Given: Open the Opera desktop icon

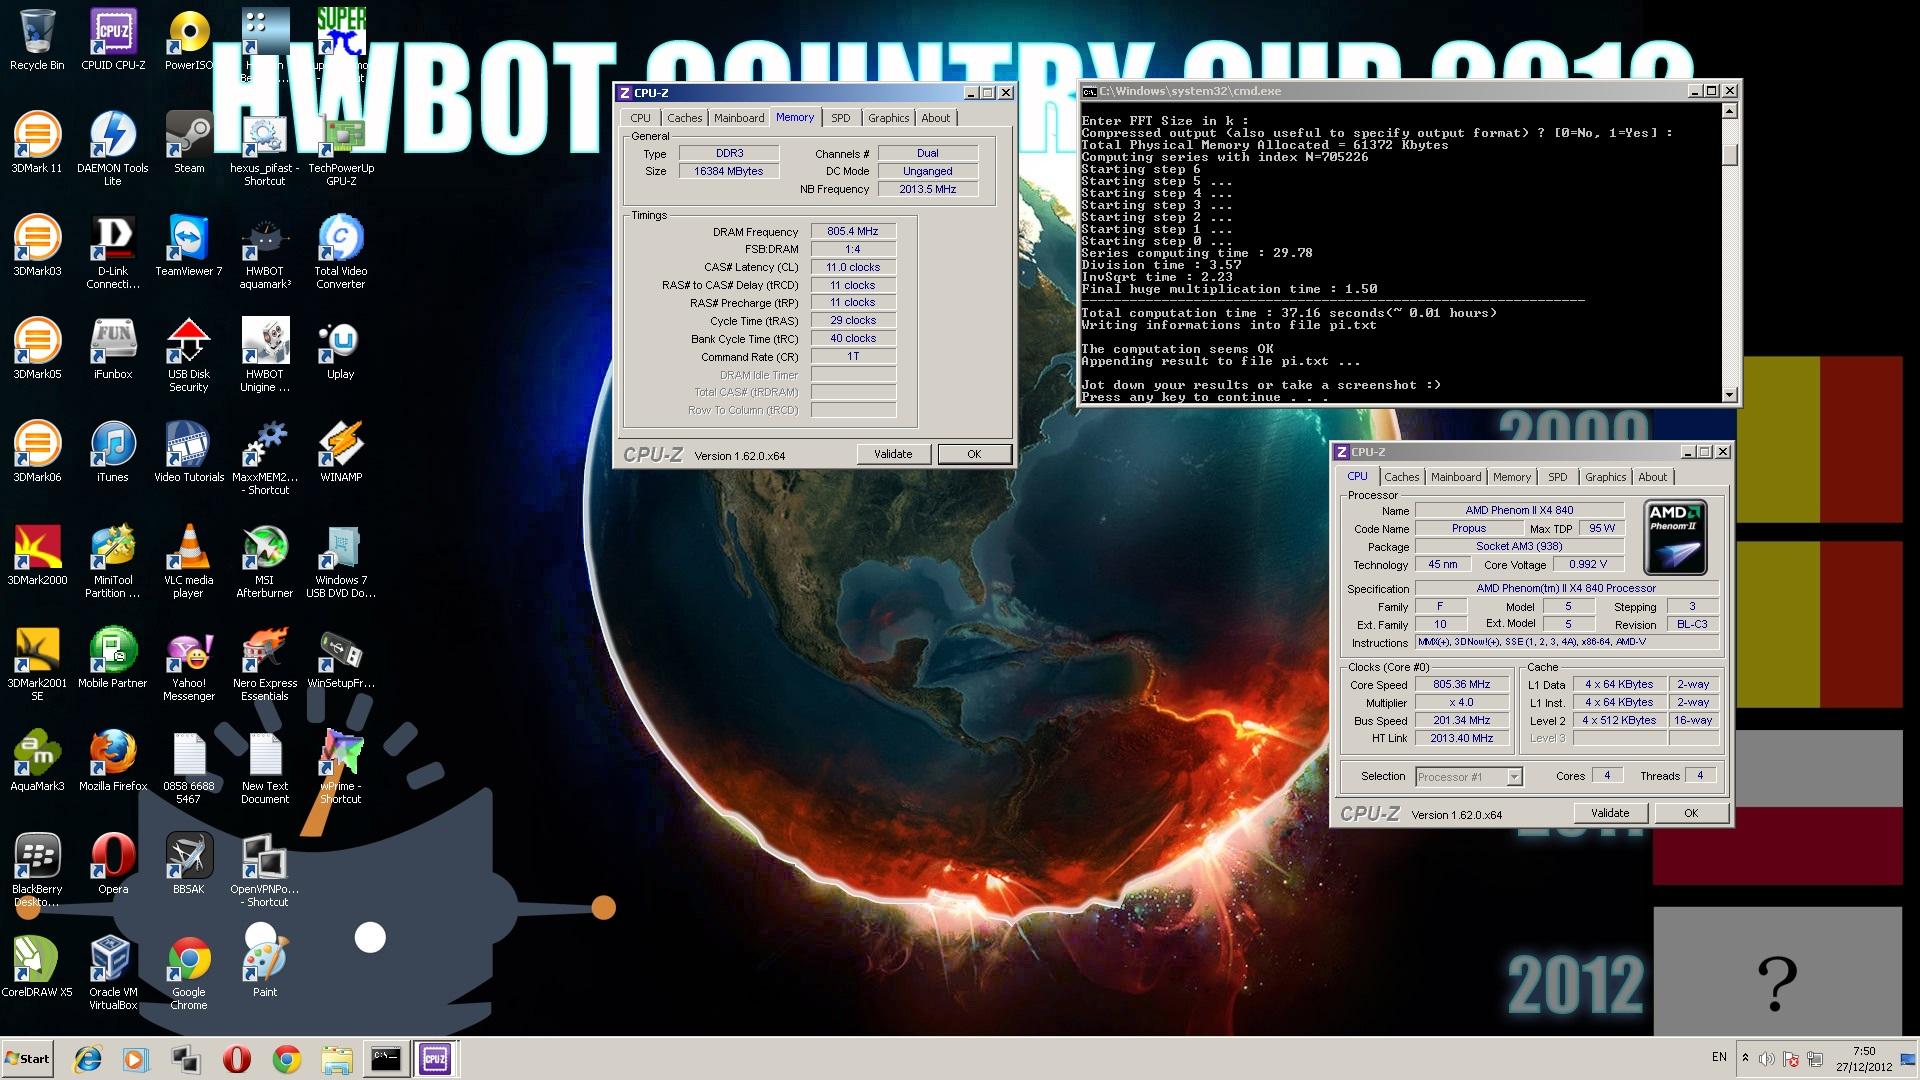Looking at the screenshot, I should click(113, 864).
